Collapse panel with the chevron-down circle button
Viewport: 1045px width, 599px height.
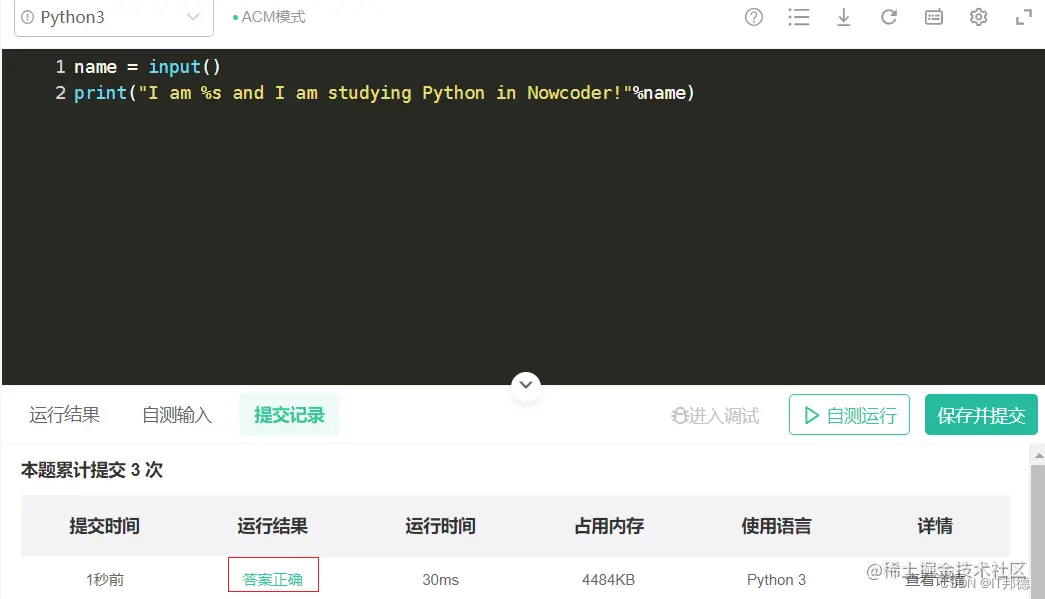pyautogui.click(x=526, y=384)
